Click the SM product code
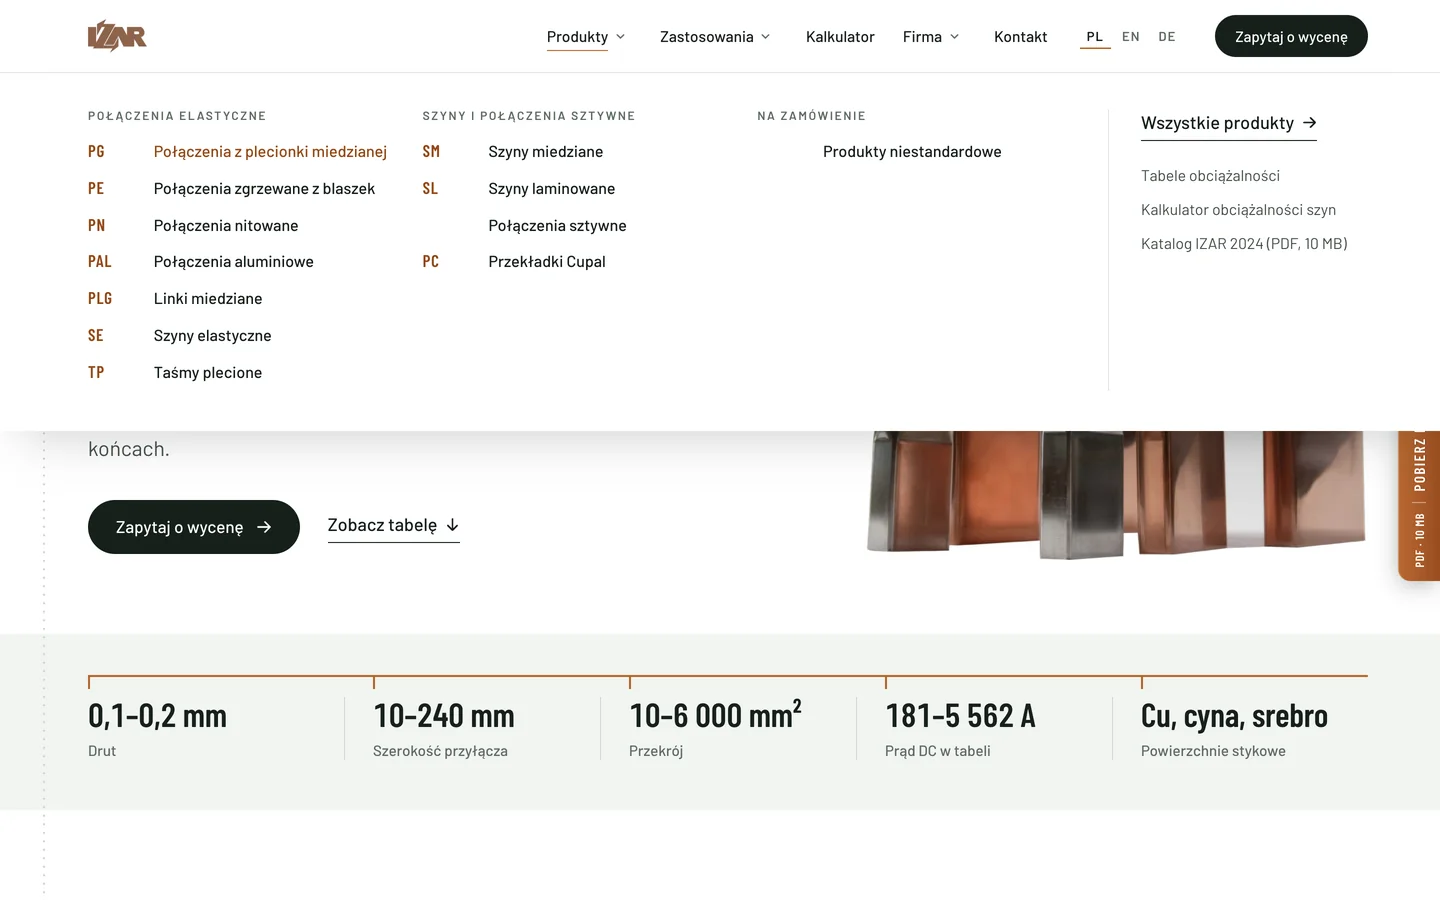 pyautogui.click(x=431, y=152)
